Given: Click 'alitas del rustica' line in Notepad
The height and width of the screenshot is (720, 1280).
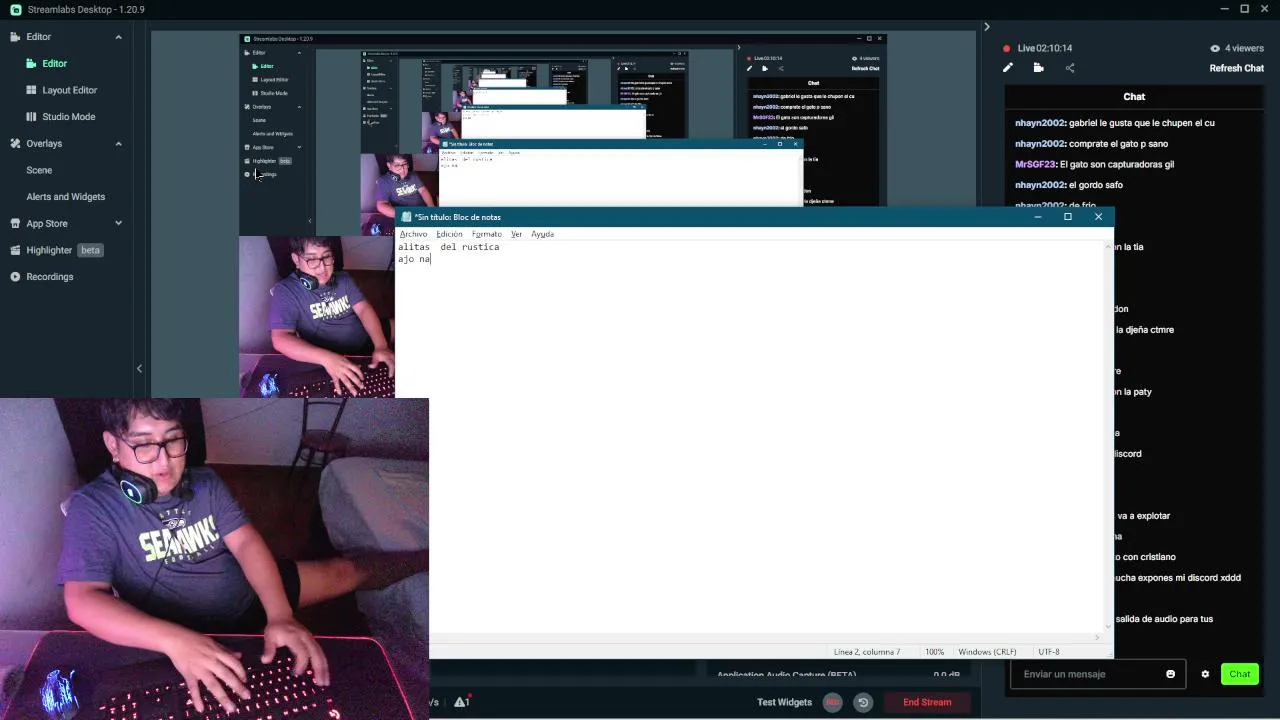Looking at the screenshot, I should tap(448, 247).
